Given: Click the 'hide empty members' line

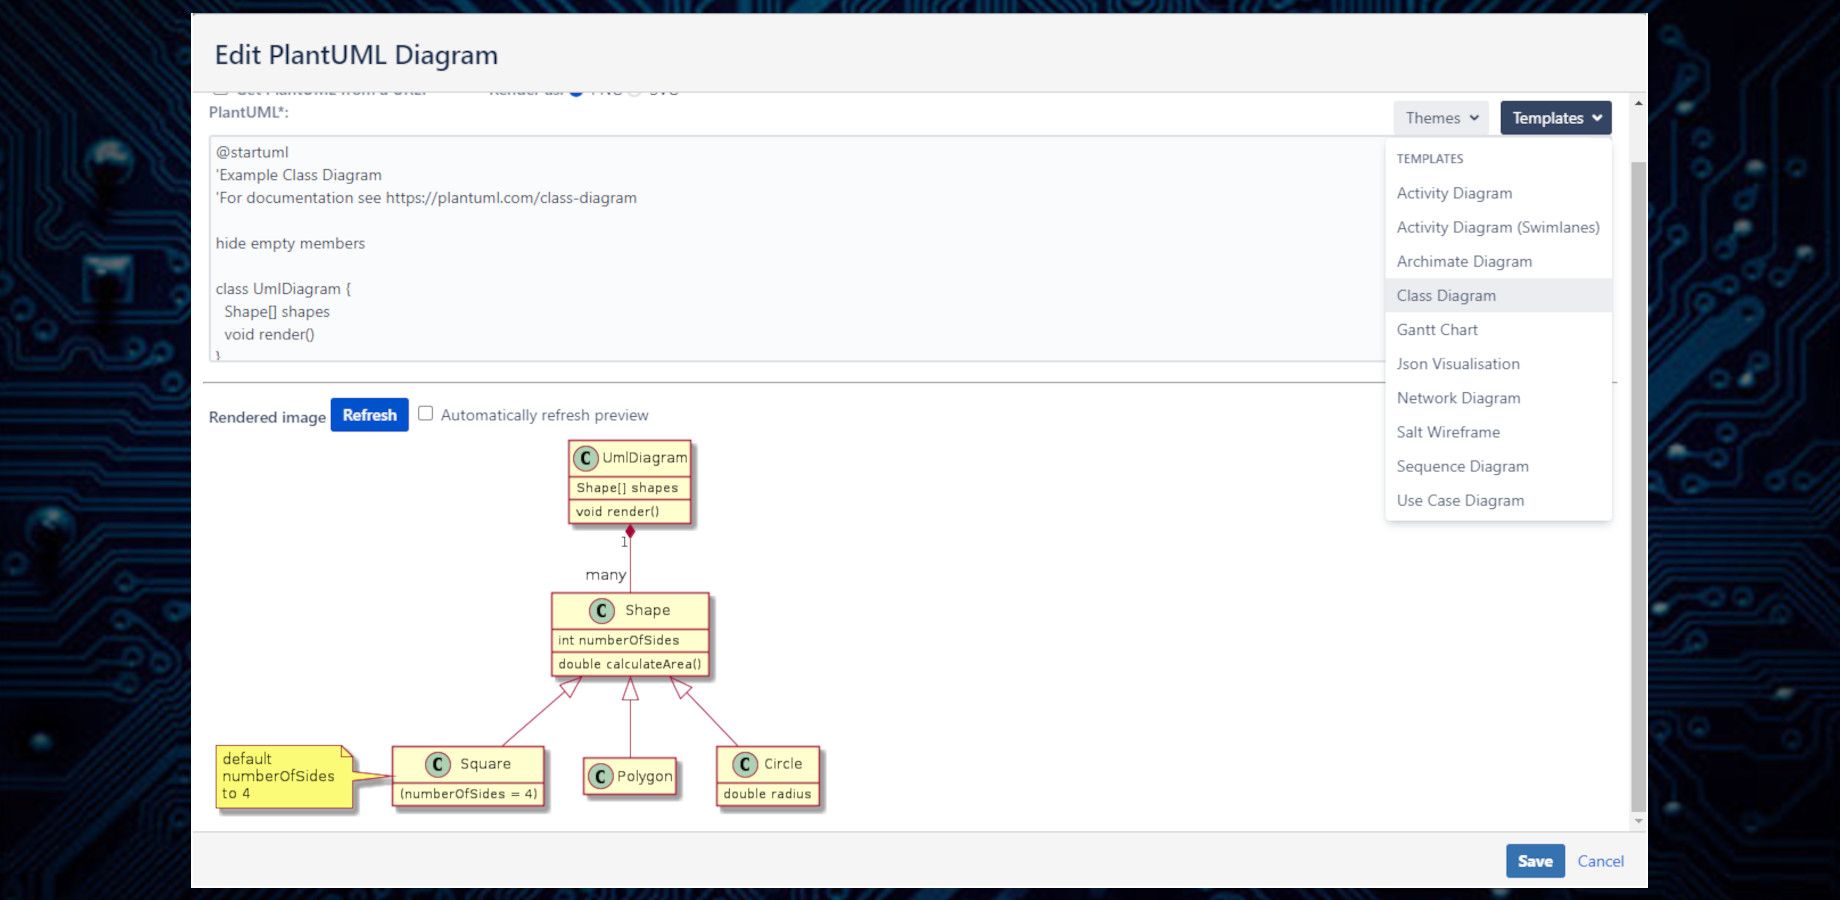Looking at the screenshot, I should pos(290,243).
